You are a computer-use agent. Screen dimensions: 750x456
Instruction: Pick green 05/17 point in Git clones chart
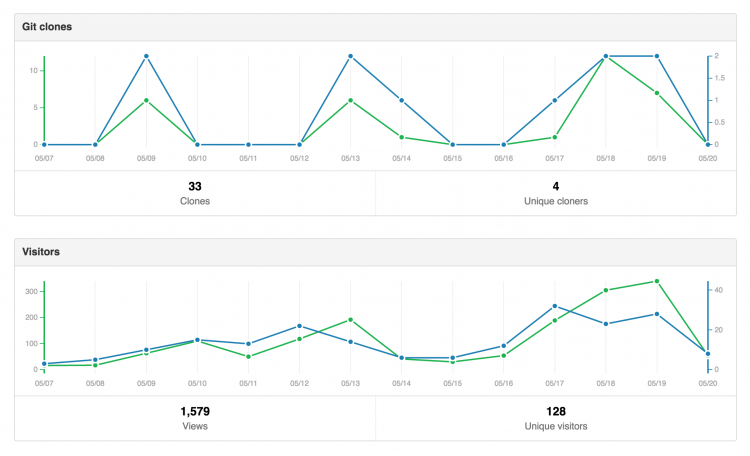tap(555, 137)
